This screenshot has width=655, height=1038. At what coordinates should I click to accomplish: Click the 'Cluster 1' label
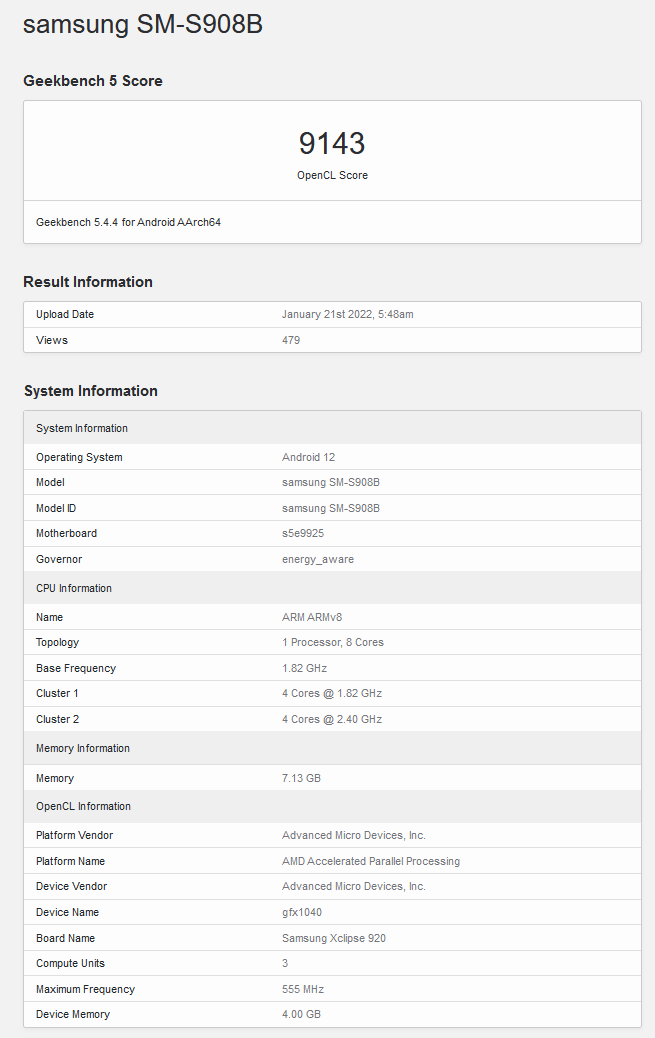point(57,694)
